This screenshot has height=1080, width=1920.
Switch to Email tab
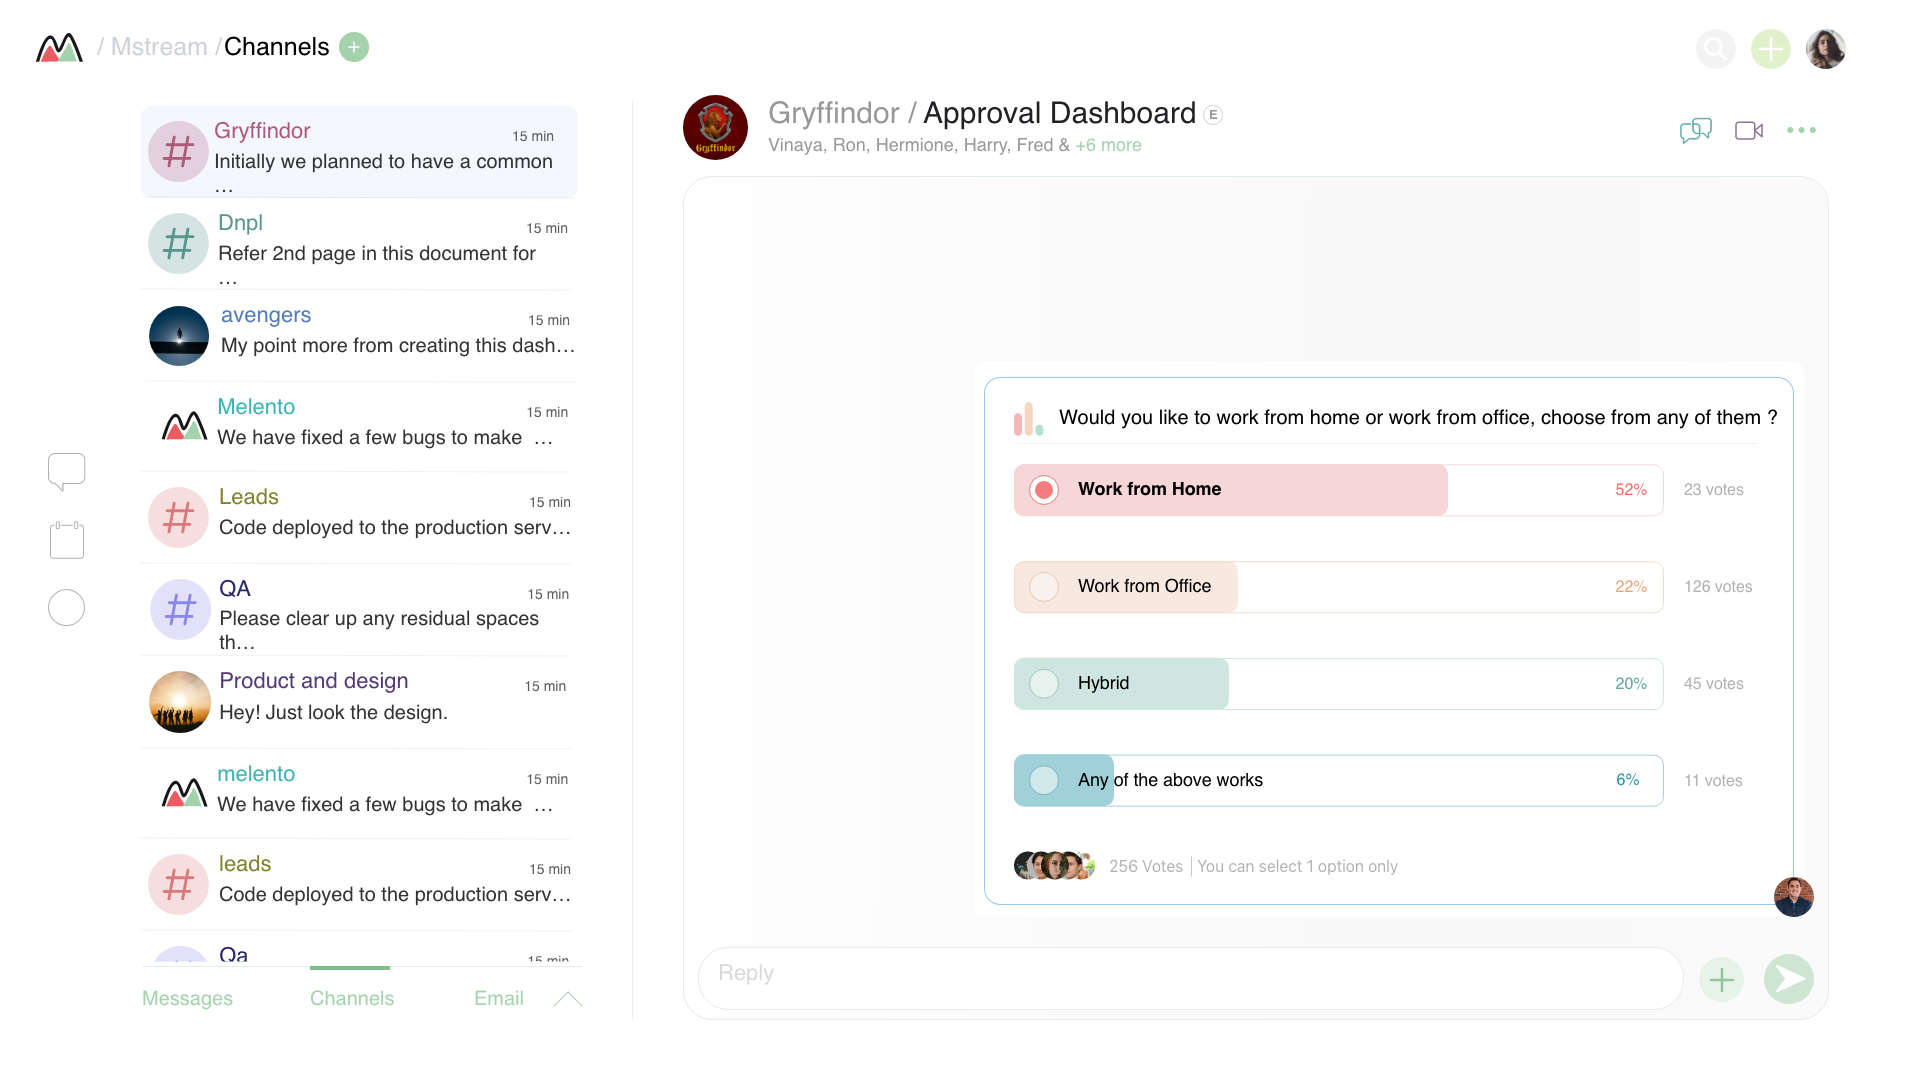click(x=499, y=998)
